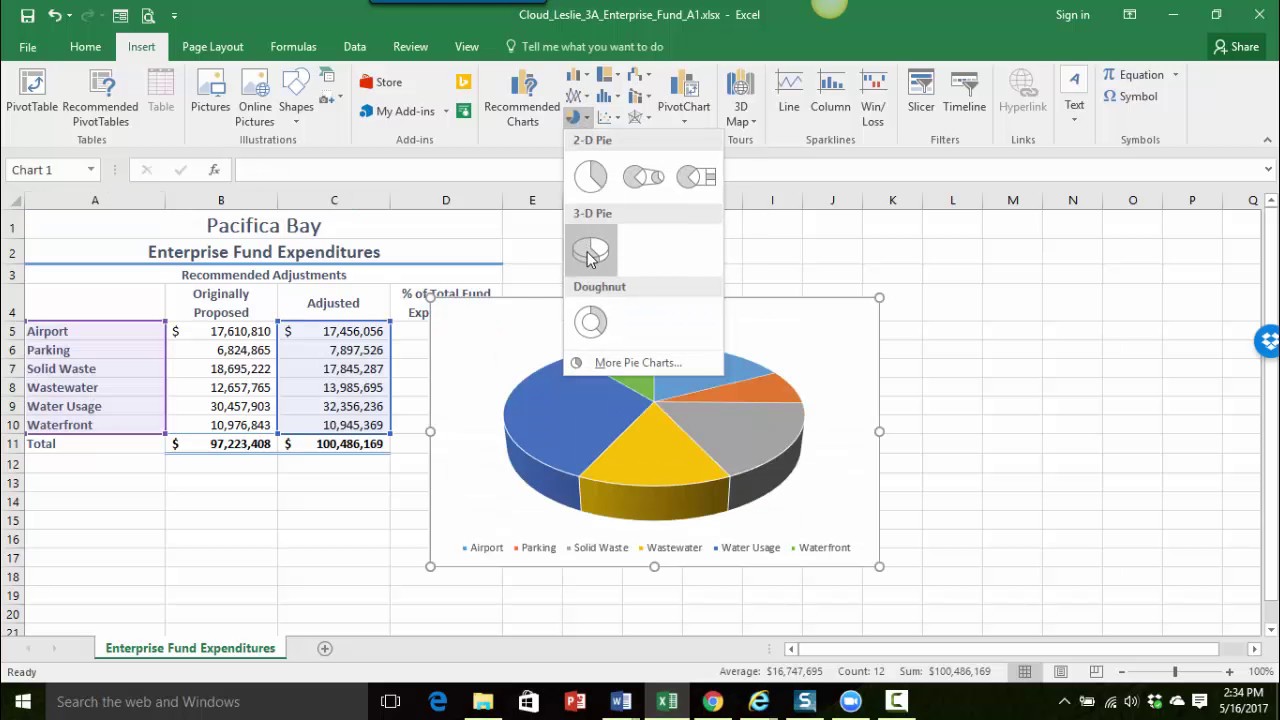Click the 3-D Pie chart option
The height and width of the screenshot is (720, 1280).
click(x=591, y=250)
